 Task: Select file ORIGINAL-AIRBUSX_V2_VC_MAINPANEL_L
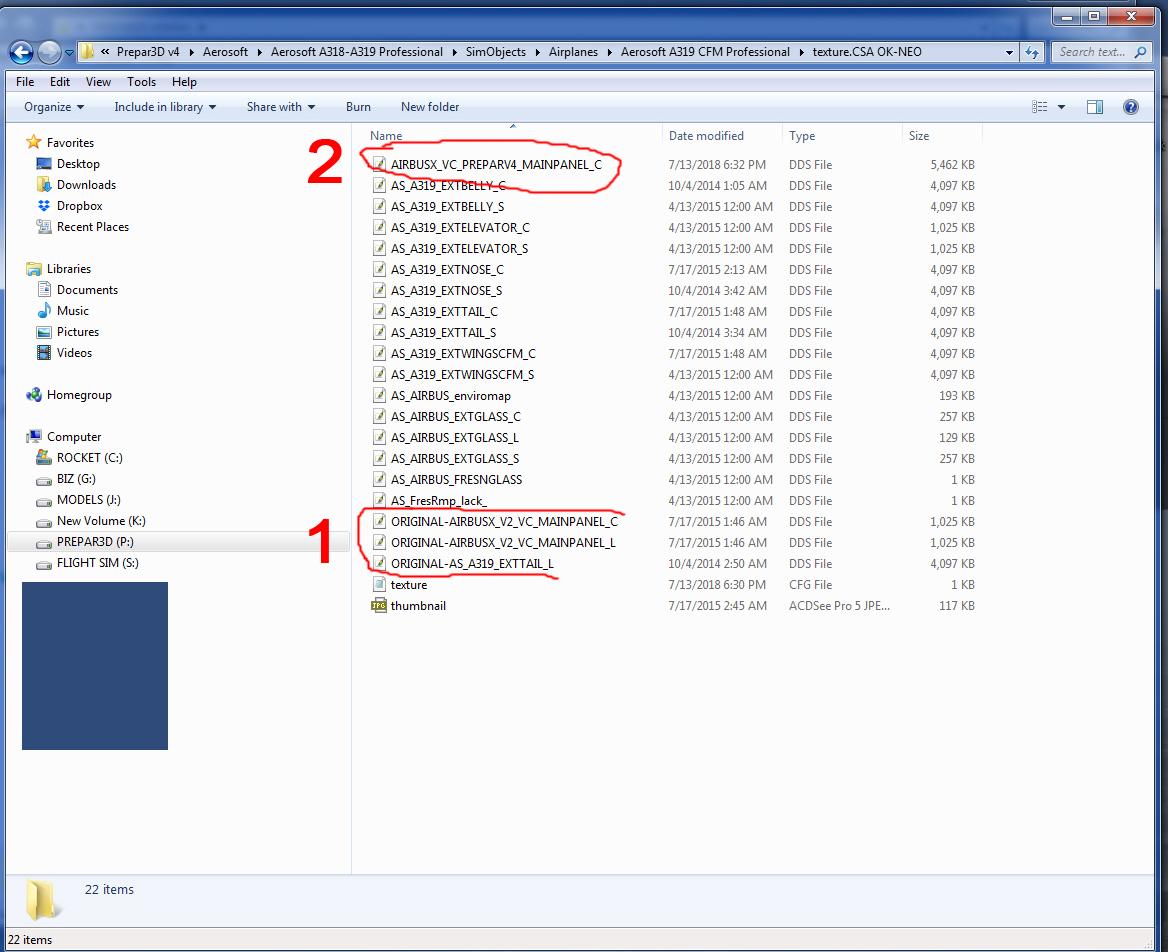pyautogui.click(x=503, y=542)
